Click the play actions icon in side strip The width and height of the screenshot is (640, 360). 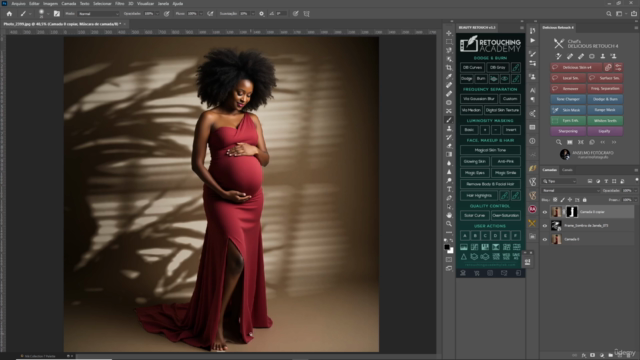533,40
